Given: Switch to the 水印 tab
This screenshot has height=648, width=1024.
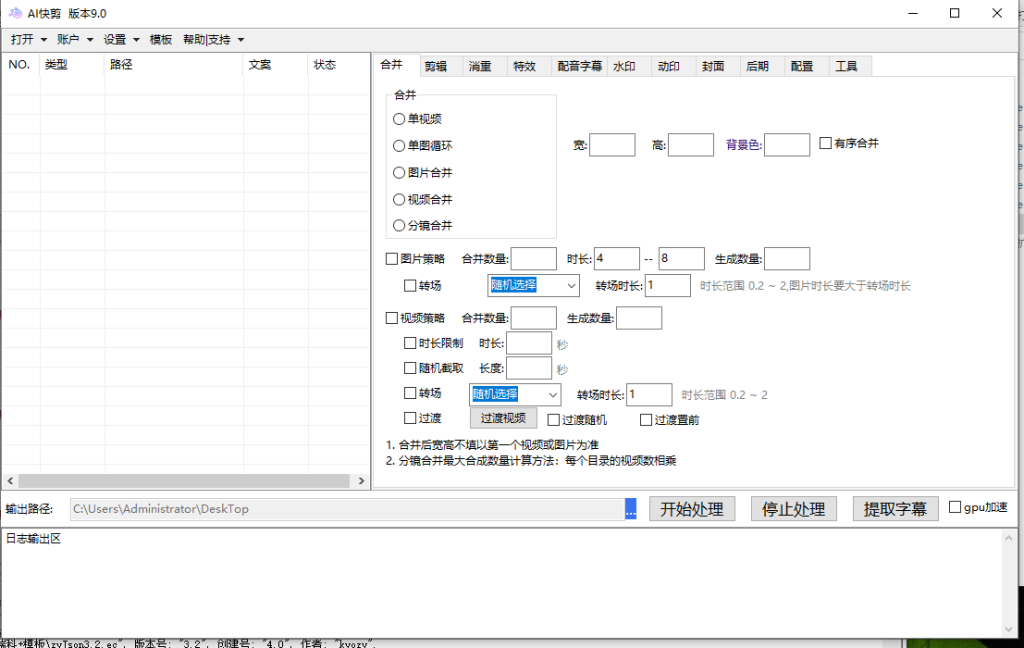Looking at the screenshot, I should 624,67.
